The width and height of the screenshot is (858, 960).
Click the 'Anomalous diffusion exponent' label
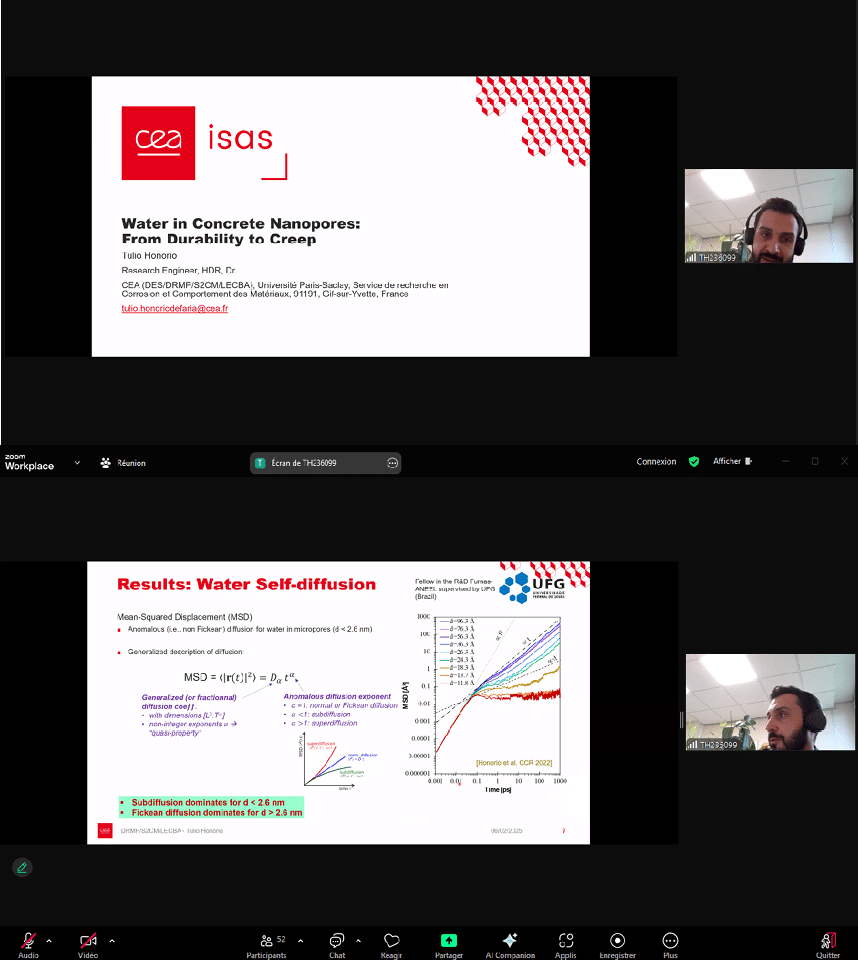tap(337, 696)
